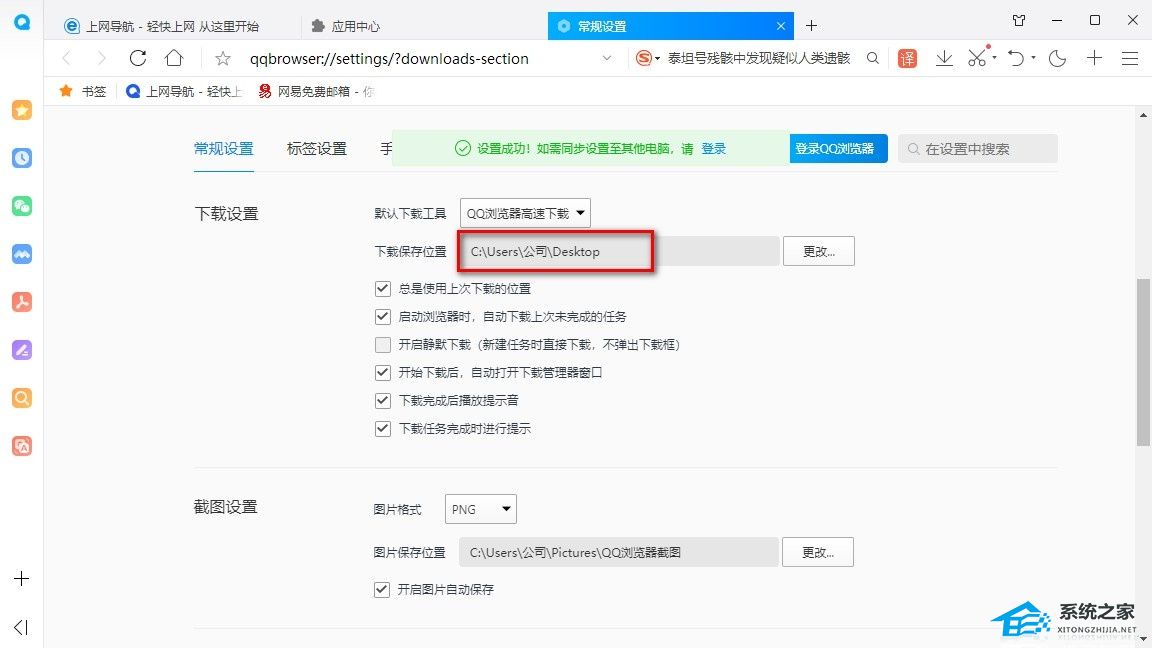The image size is (1152, 648).
Task: Open the orange search sidebar icon
Action: point(22,398)
